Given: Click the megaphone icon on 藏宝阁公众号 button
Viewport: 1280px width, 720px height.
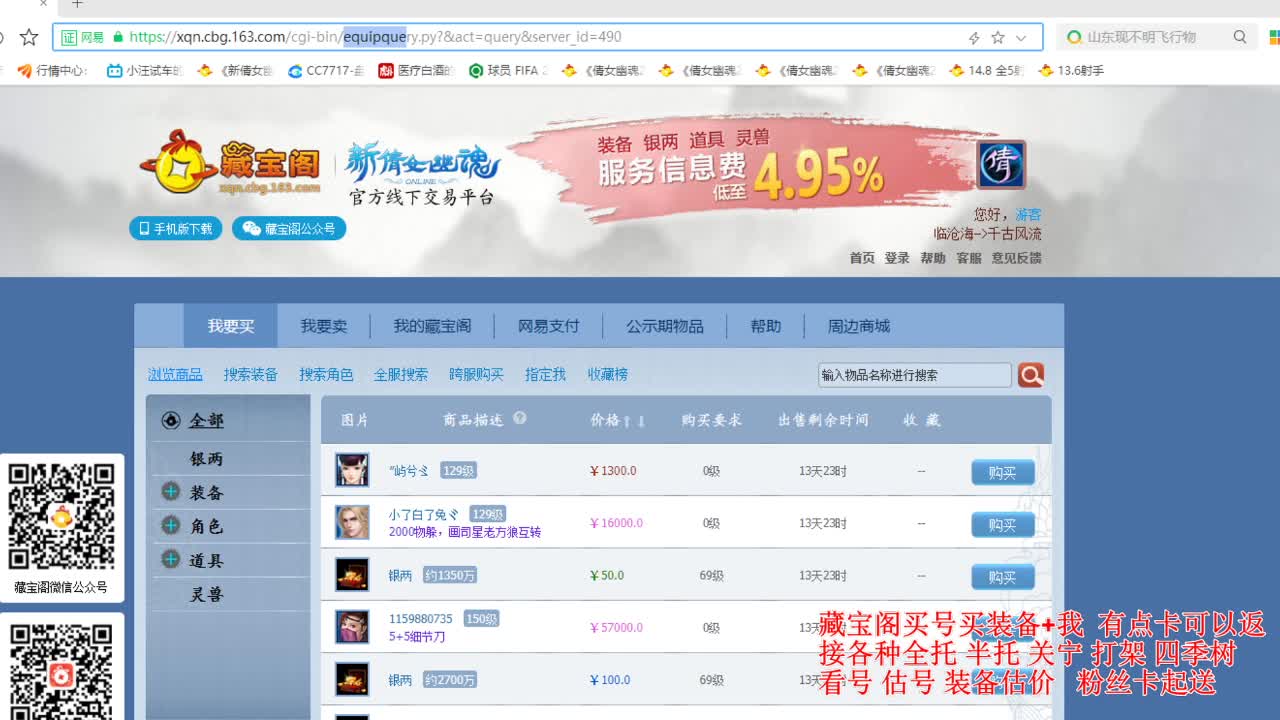Looking at the screenshot, I should (x=252, y=228).
